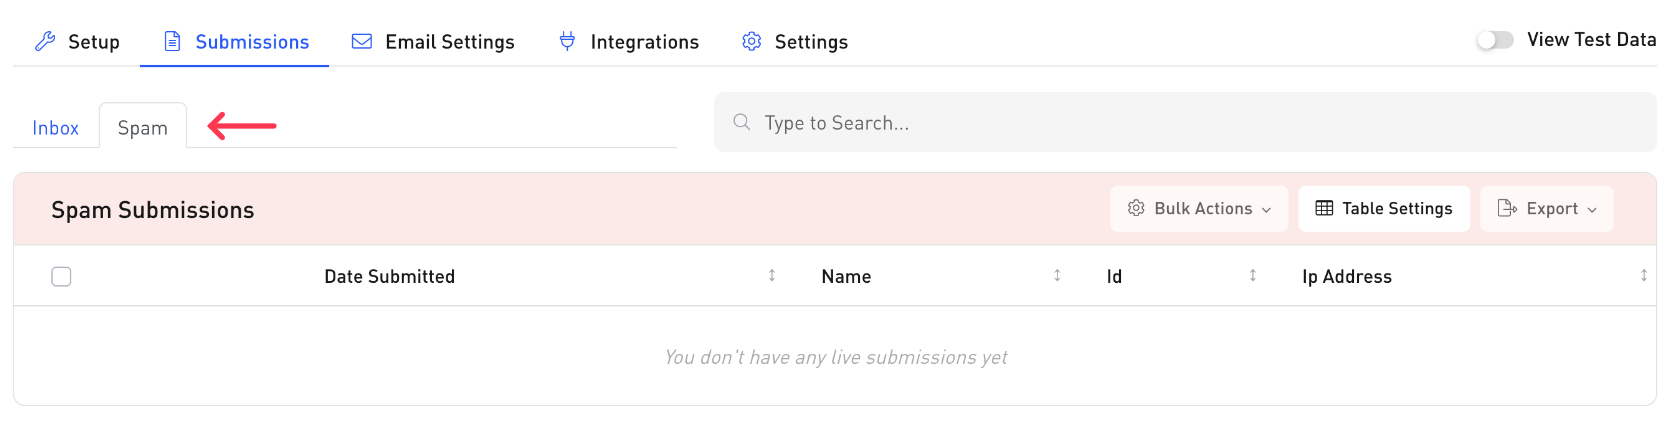Click the Setup wrench icon
The width and height of the screenshot is (1680, 439).
45,41
